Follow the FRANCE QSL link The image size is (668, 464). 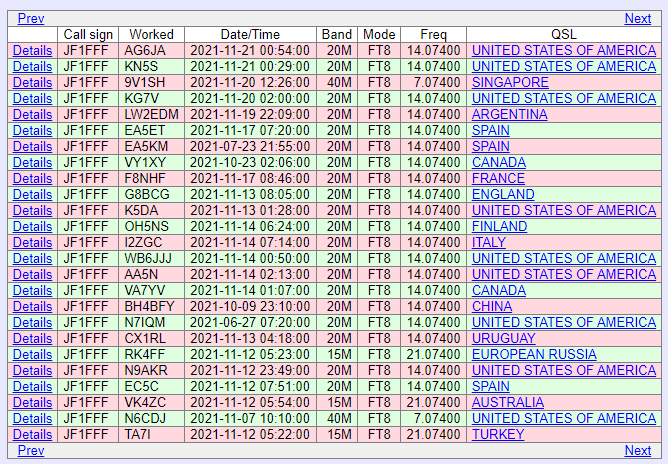(x=498, y=178)
